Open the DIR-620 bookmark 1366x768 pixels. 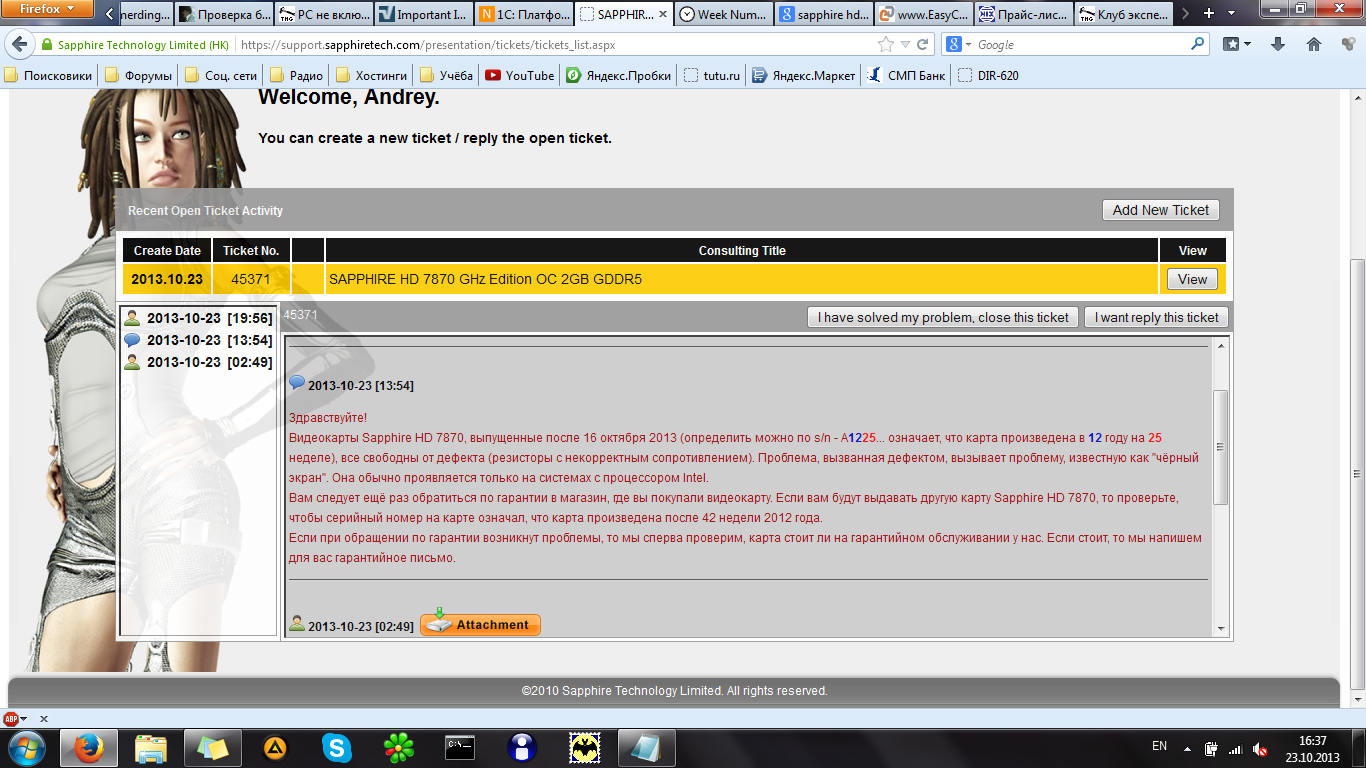point(988,75)
